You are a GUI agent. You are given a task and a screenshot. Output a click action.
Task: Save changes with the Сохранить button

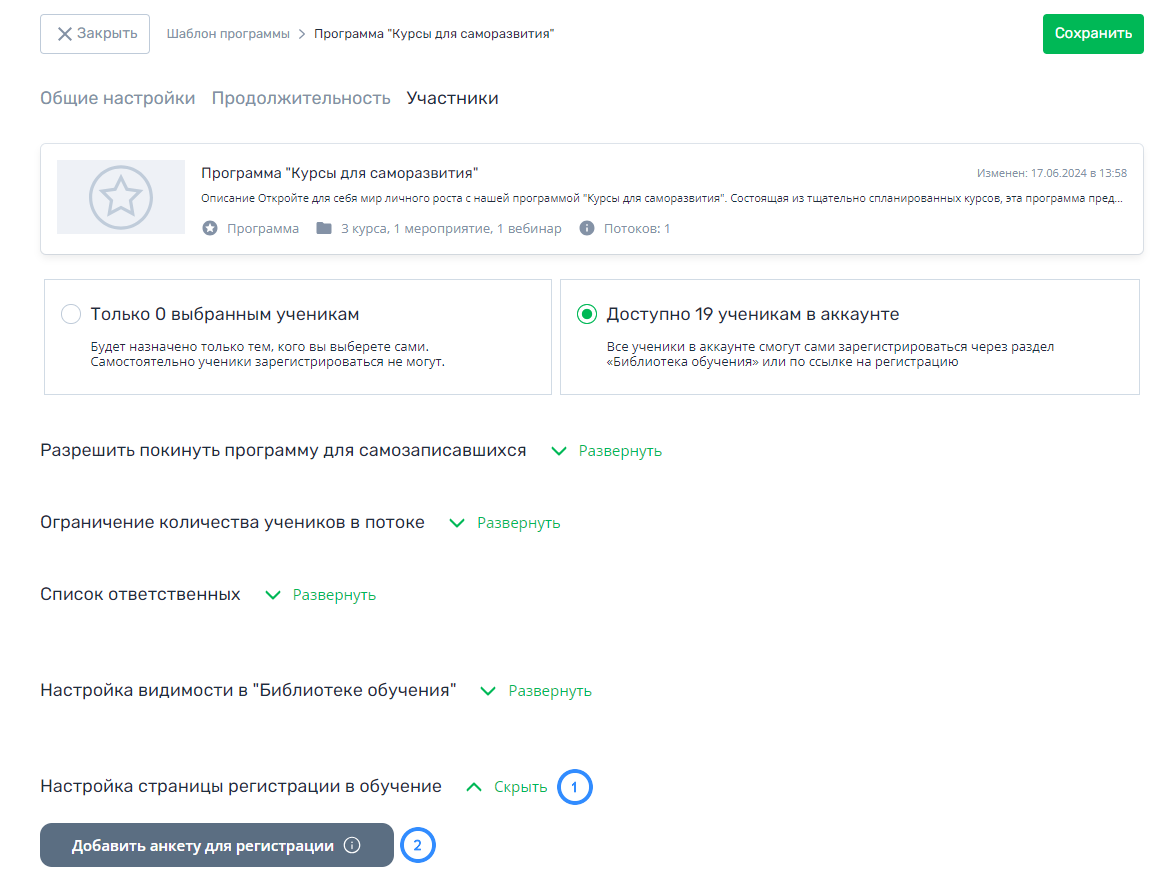point(1093,34)
